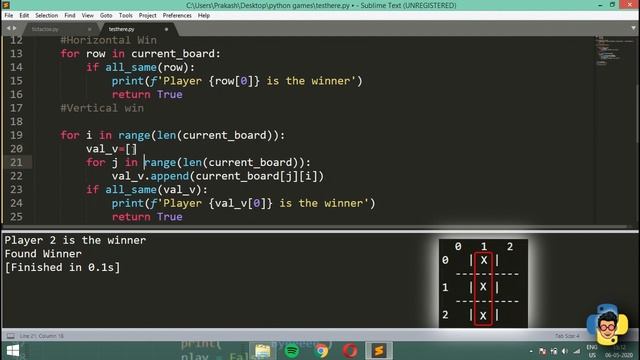Toggle the side bar status icon
The height and width of the screenshot is (360, 640).
pos(11,336)
